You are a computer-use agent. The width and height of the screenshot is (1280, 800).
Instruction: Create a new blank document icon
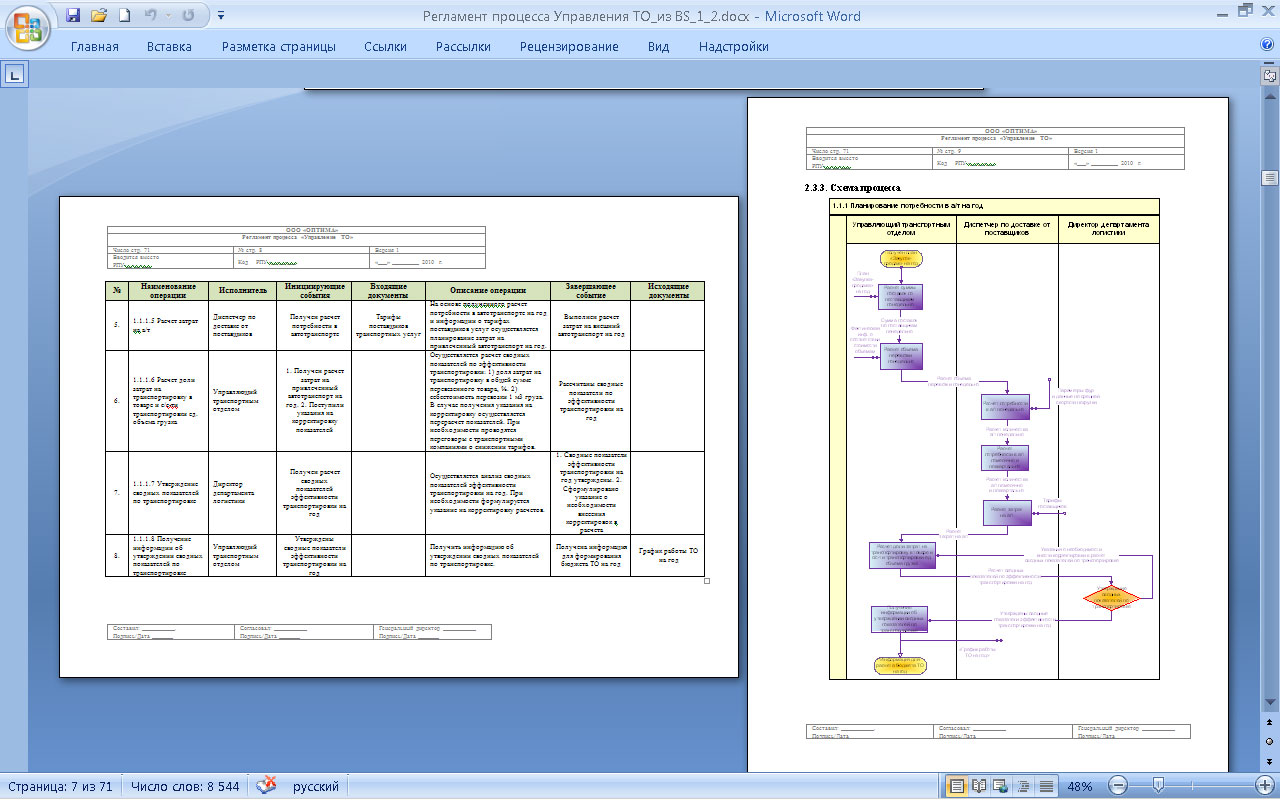click(124, 16)
